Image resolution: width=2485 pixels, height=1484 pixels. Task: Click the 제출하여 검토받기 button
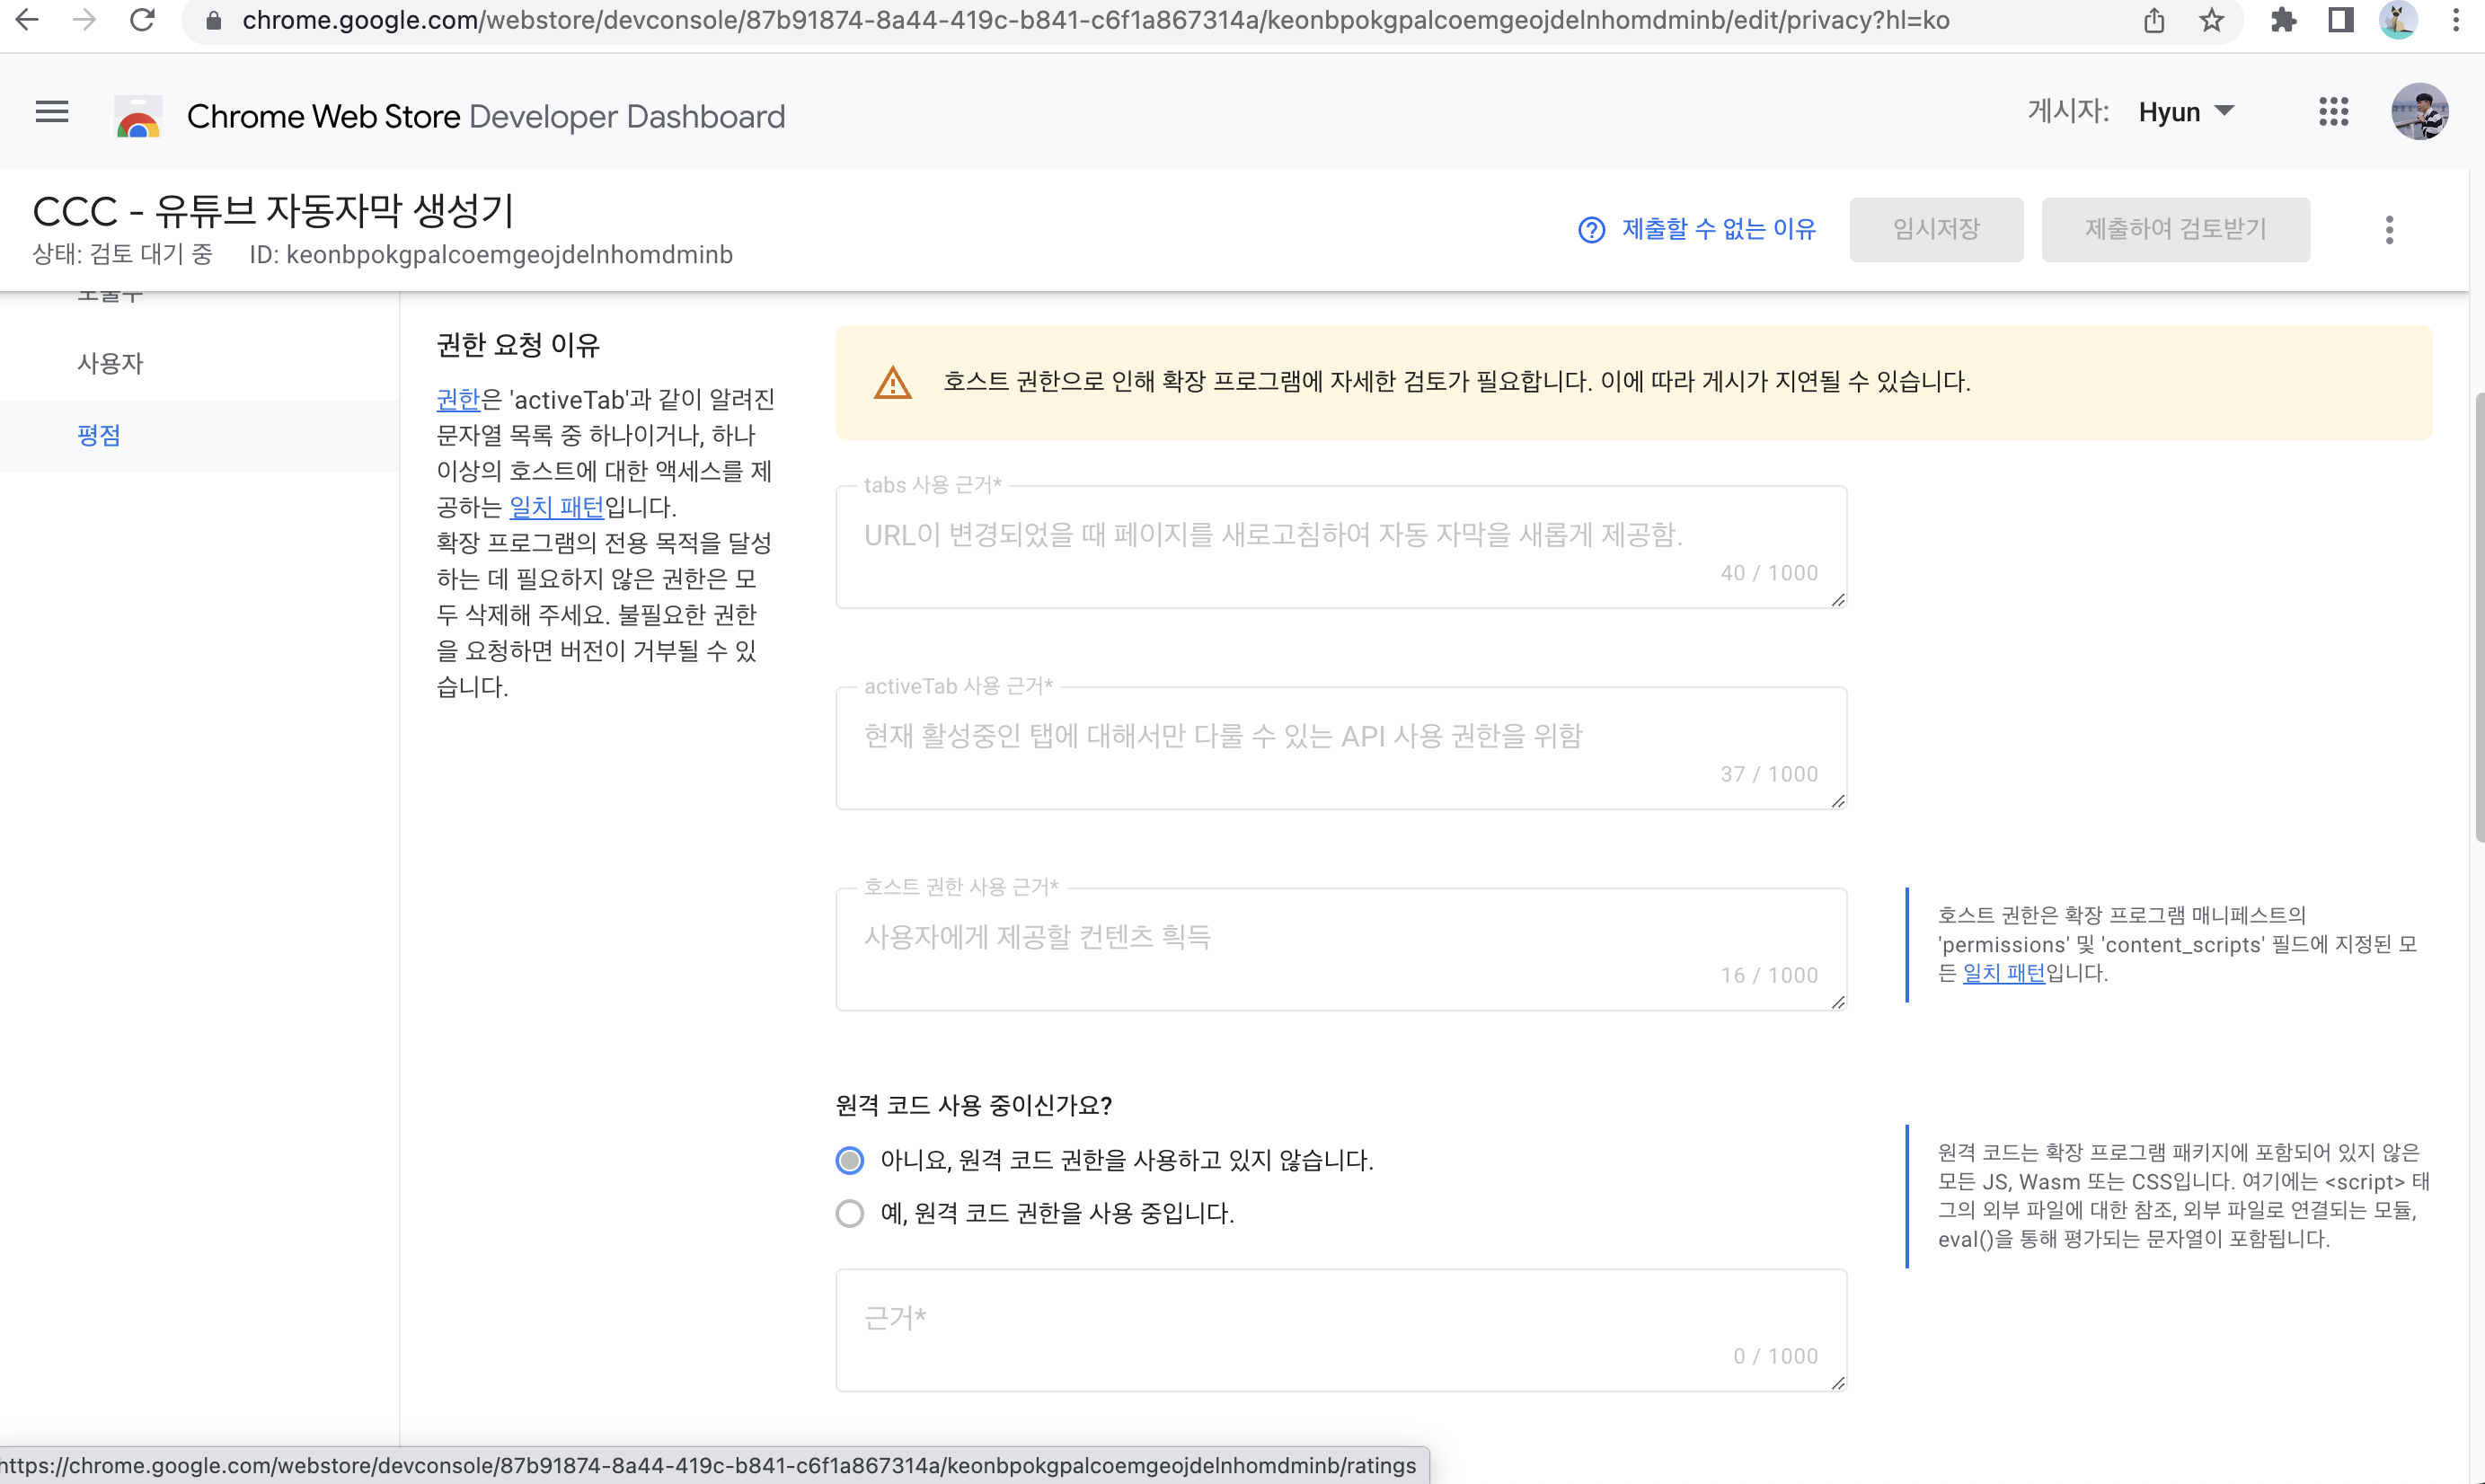2175,230
